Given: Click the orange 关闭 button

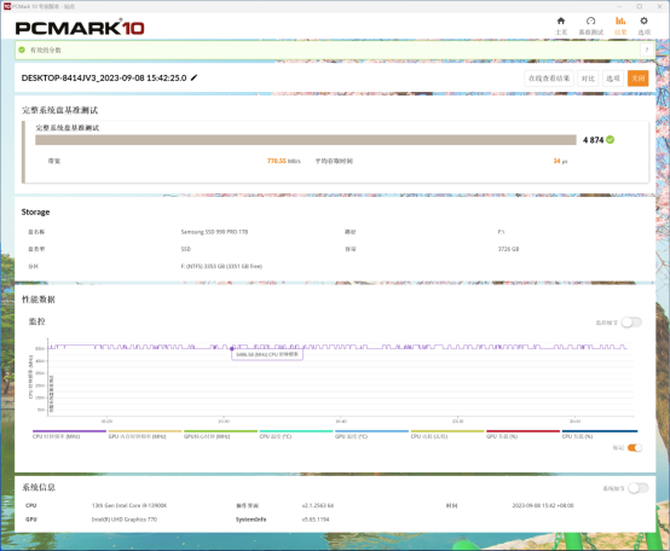Looking at the screenshot, I should tap(638, 78).
